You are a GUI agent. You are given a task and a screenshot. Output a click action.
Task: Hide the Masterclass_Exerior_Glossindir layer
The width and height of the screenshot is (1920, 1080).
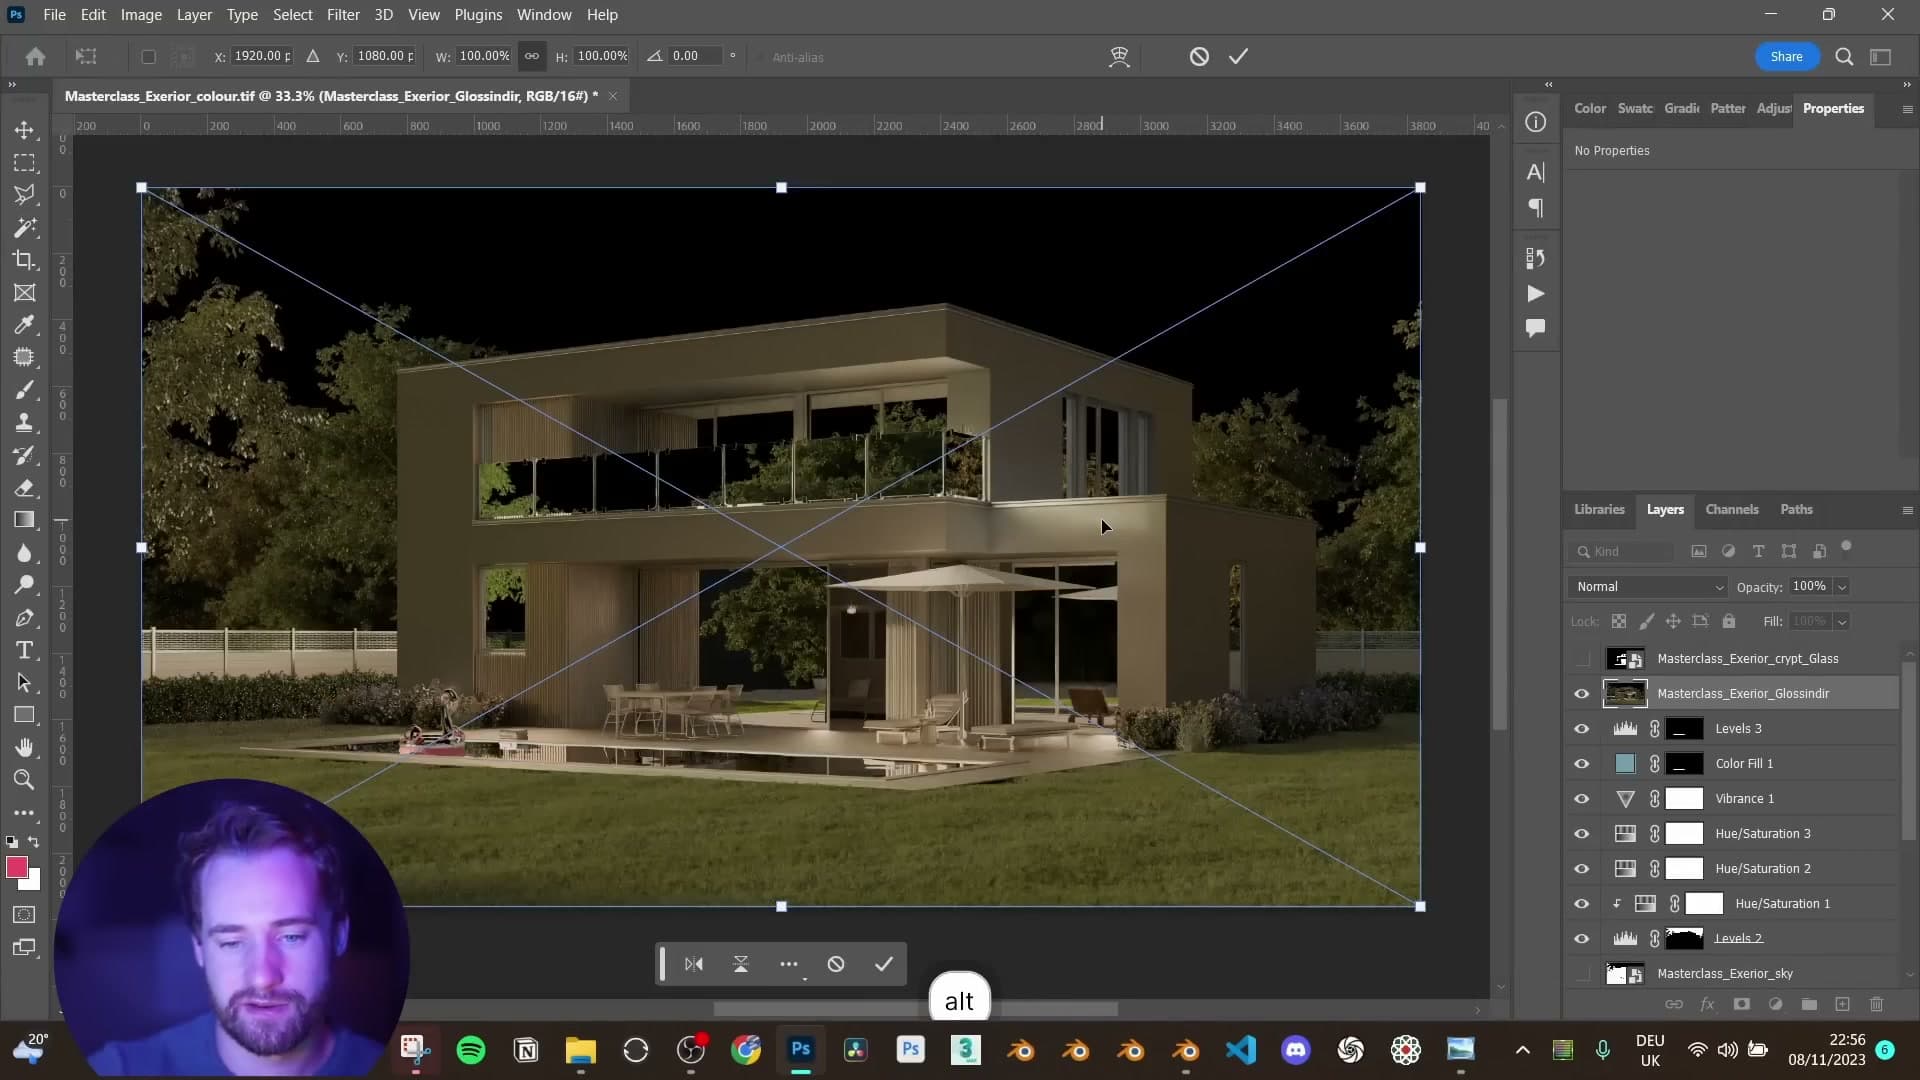pos(1582,694)
